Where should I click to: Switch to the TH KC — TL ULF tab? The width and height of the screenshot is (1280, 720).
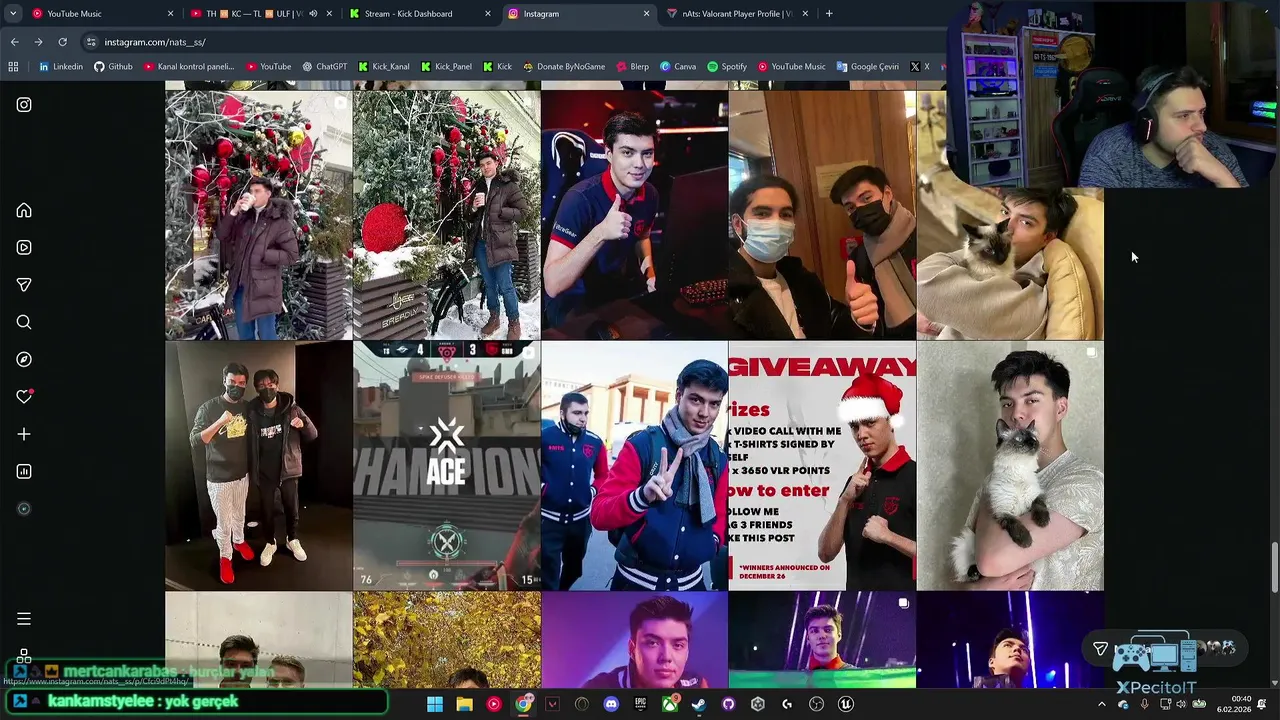click(x=262, y=14)
